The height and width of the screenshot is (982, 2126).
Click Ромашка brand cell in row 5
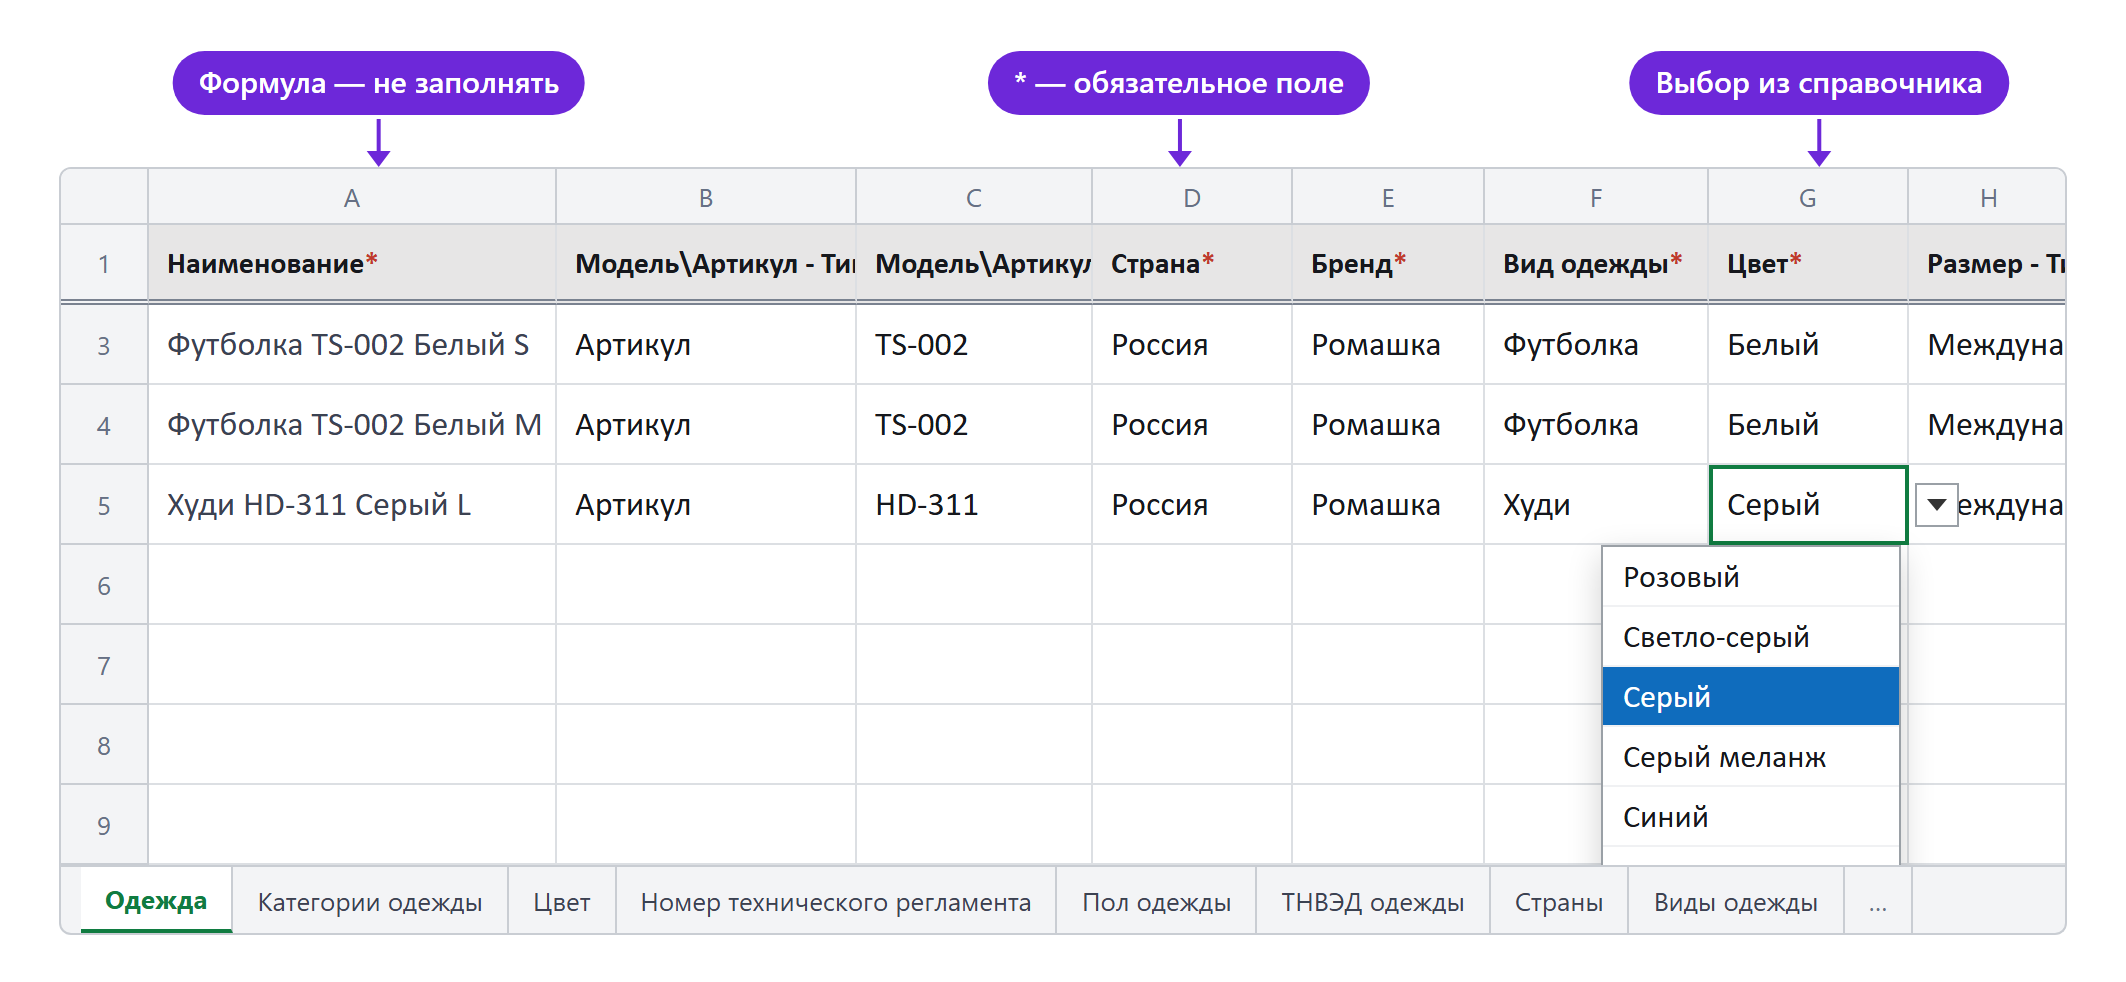pyautogui.click(x=1388, y=505)
